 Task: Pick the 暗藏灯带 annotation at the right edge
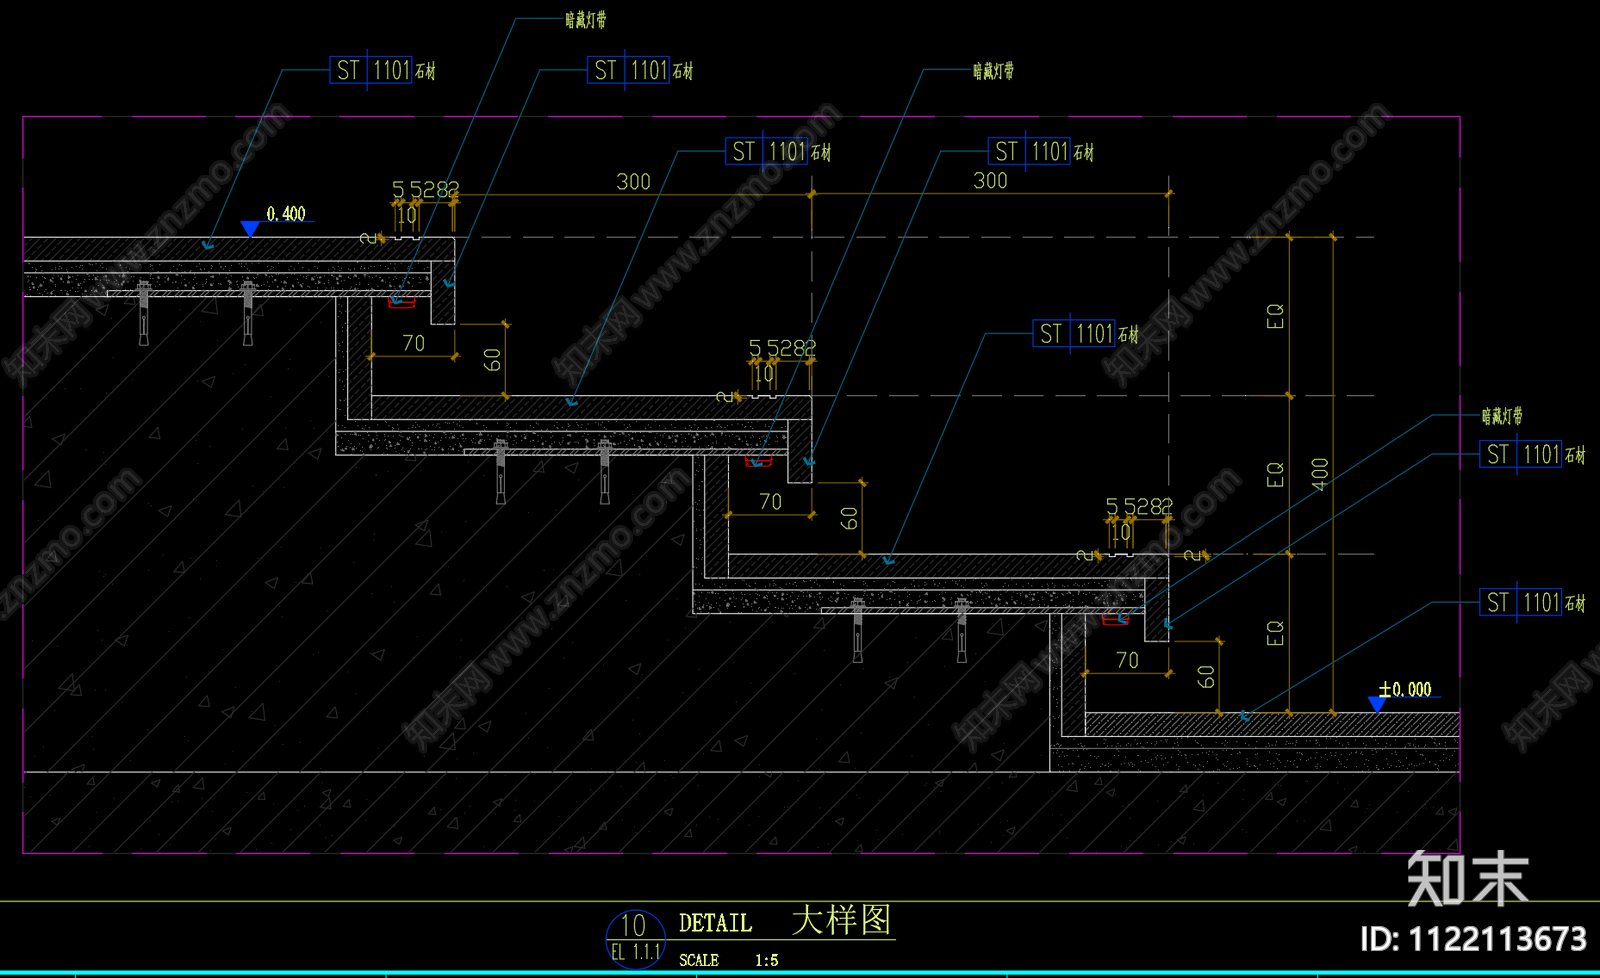(1502, 415)
